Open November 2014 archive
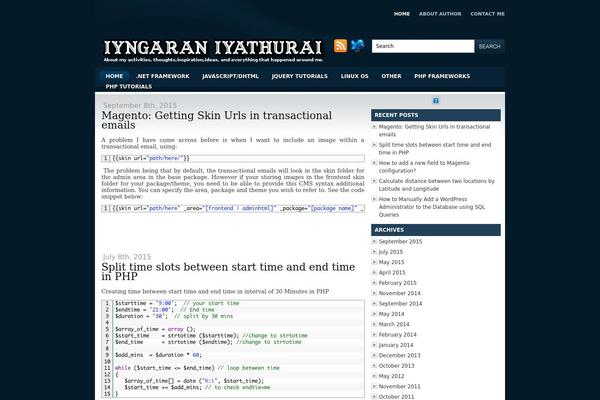Viewport: 600px width, 400px height. click(399, 293)
